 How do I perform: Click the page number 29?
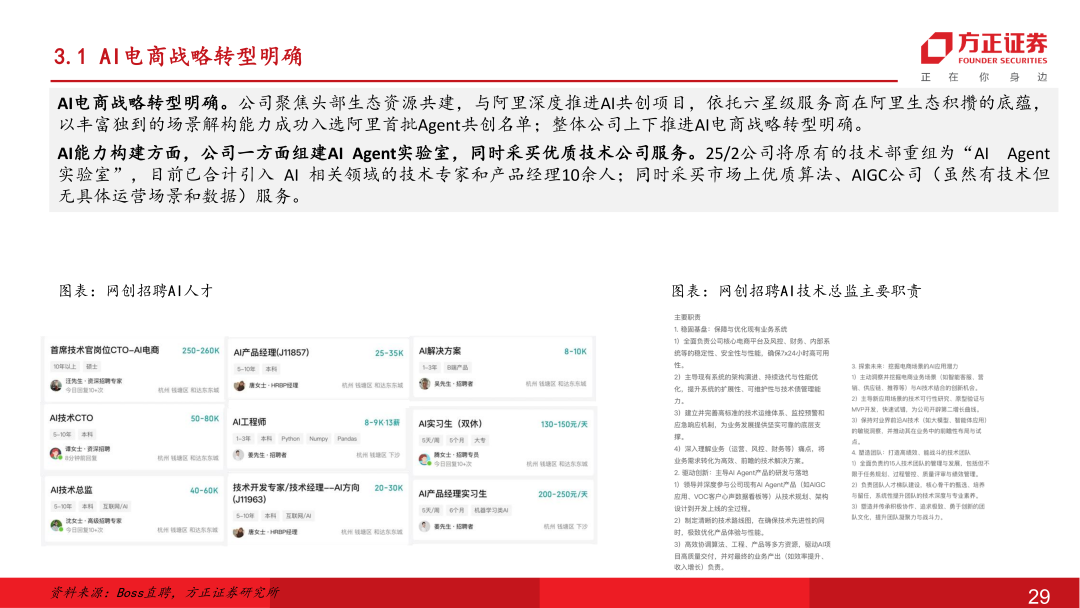coord(1039,596)
